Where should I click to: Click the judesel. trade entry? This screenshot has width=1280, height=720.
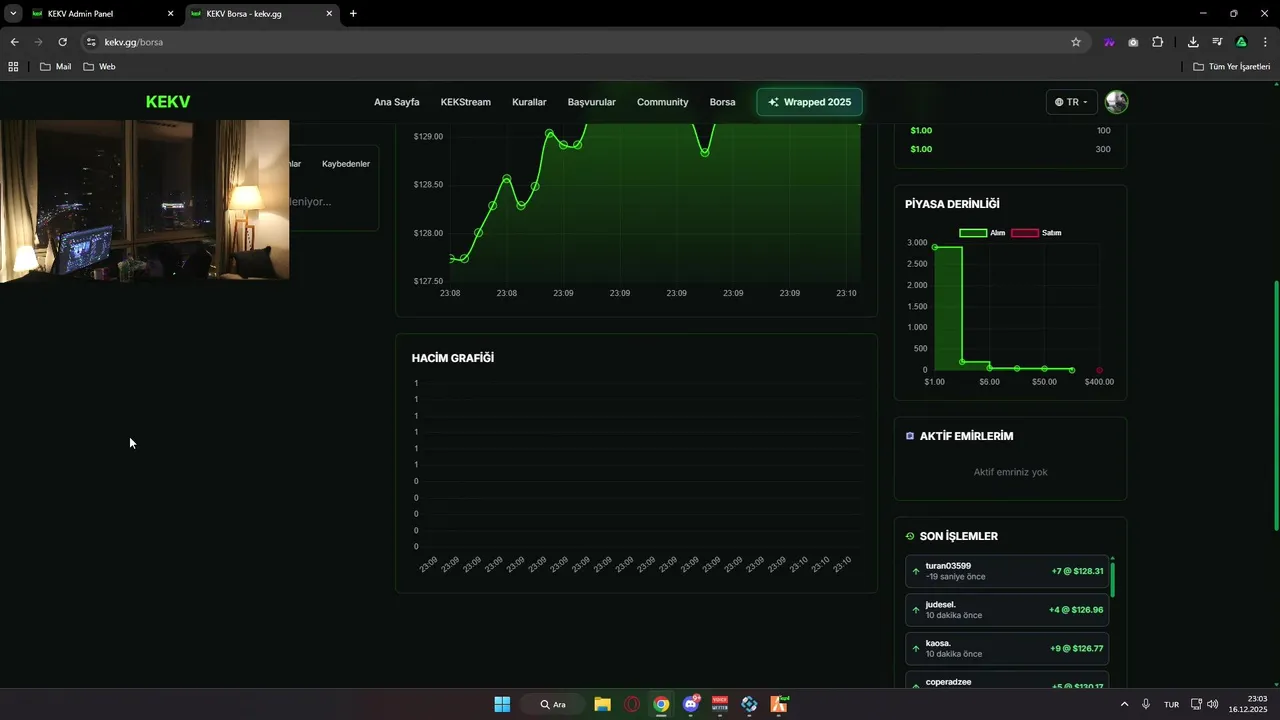tap(1007, 610)
